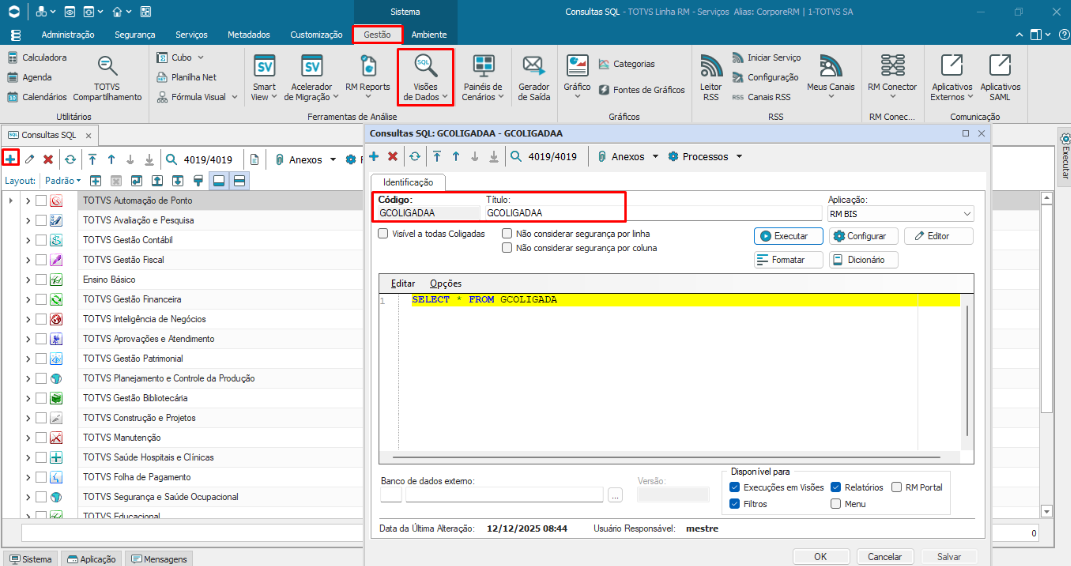1071x566 pixels.
Task: Open Visões de Dados in the ribbon
Action: (426, 76)
